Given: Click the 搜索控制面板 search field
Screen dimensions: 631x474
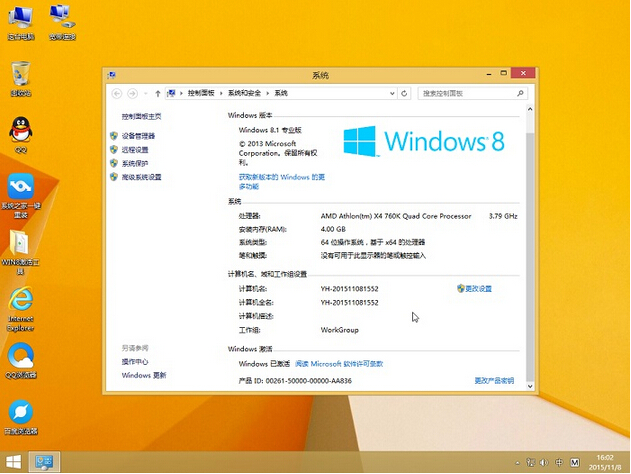Looking at the screenshot, I should 470,93.
